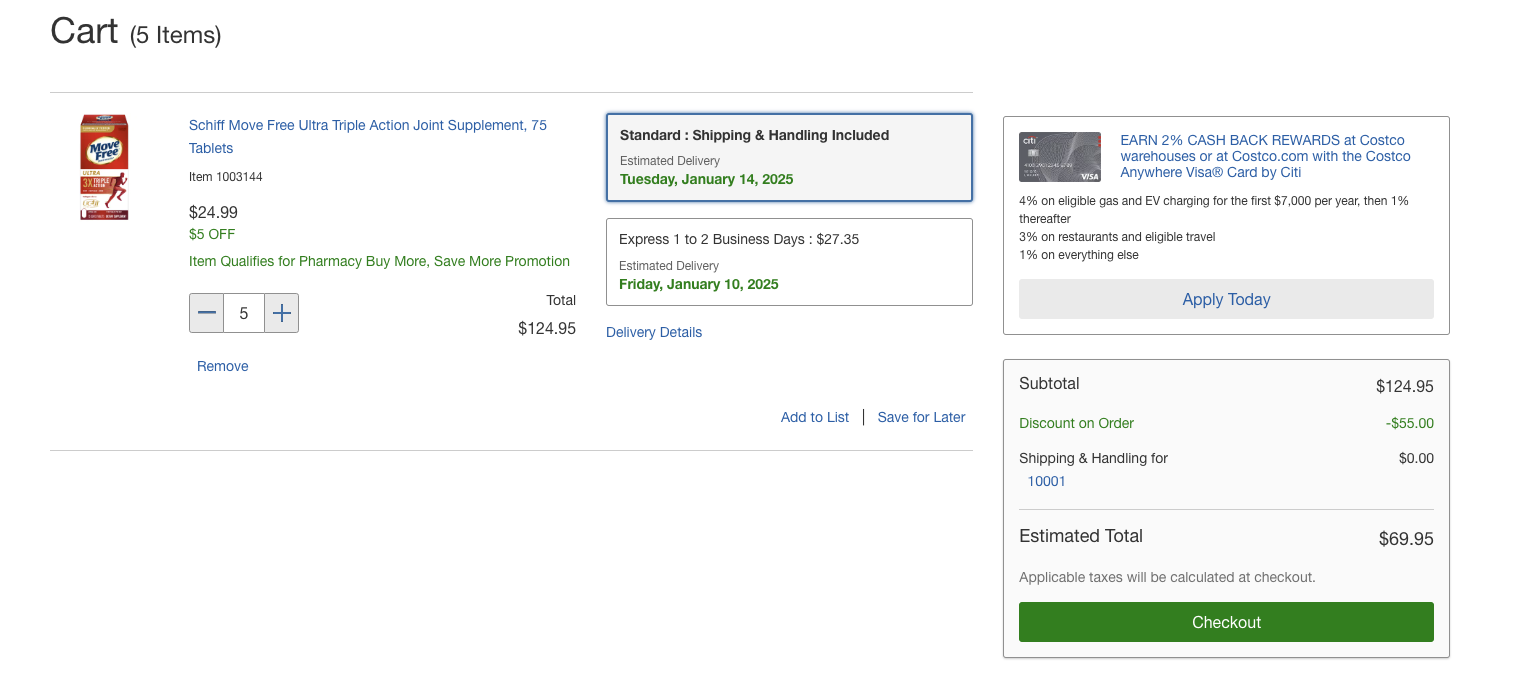Click the $24.99 unit price
This screenshot has height=687, width=1515.
click(x=213, y=212)
